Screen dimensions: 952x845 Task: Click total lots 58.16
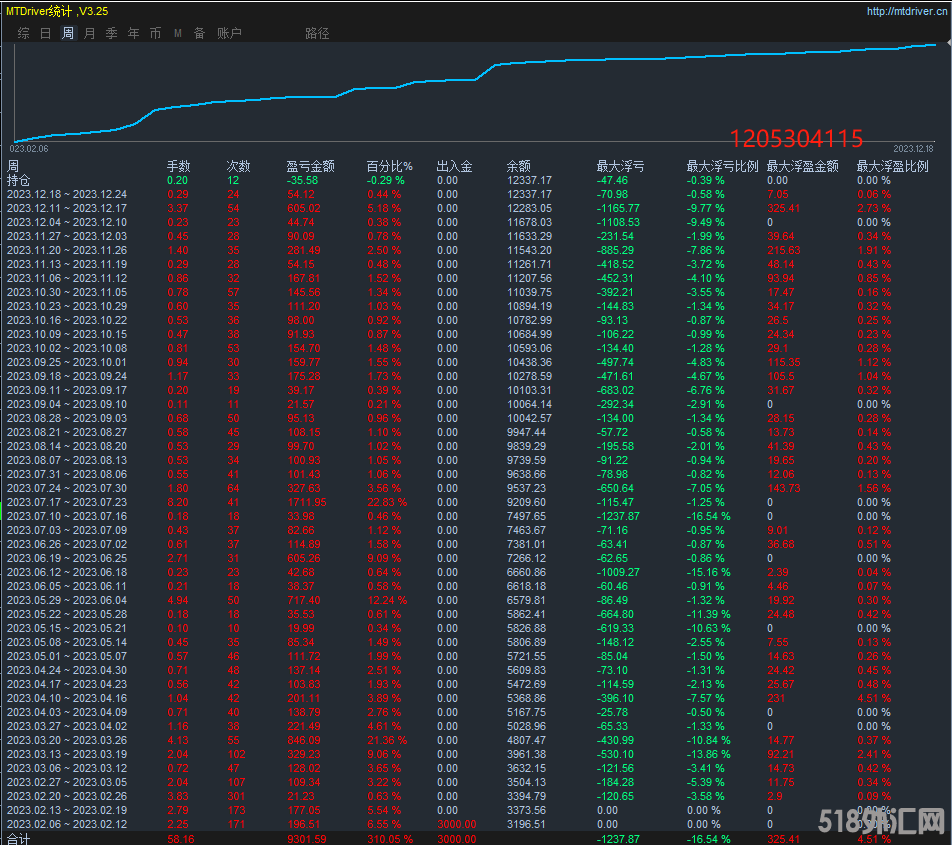coord(181,839)
